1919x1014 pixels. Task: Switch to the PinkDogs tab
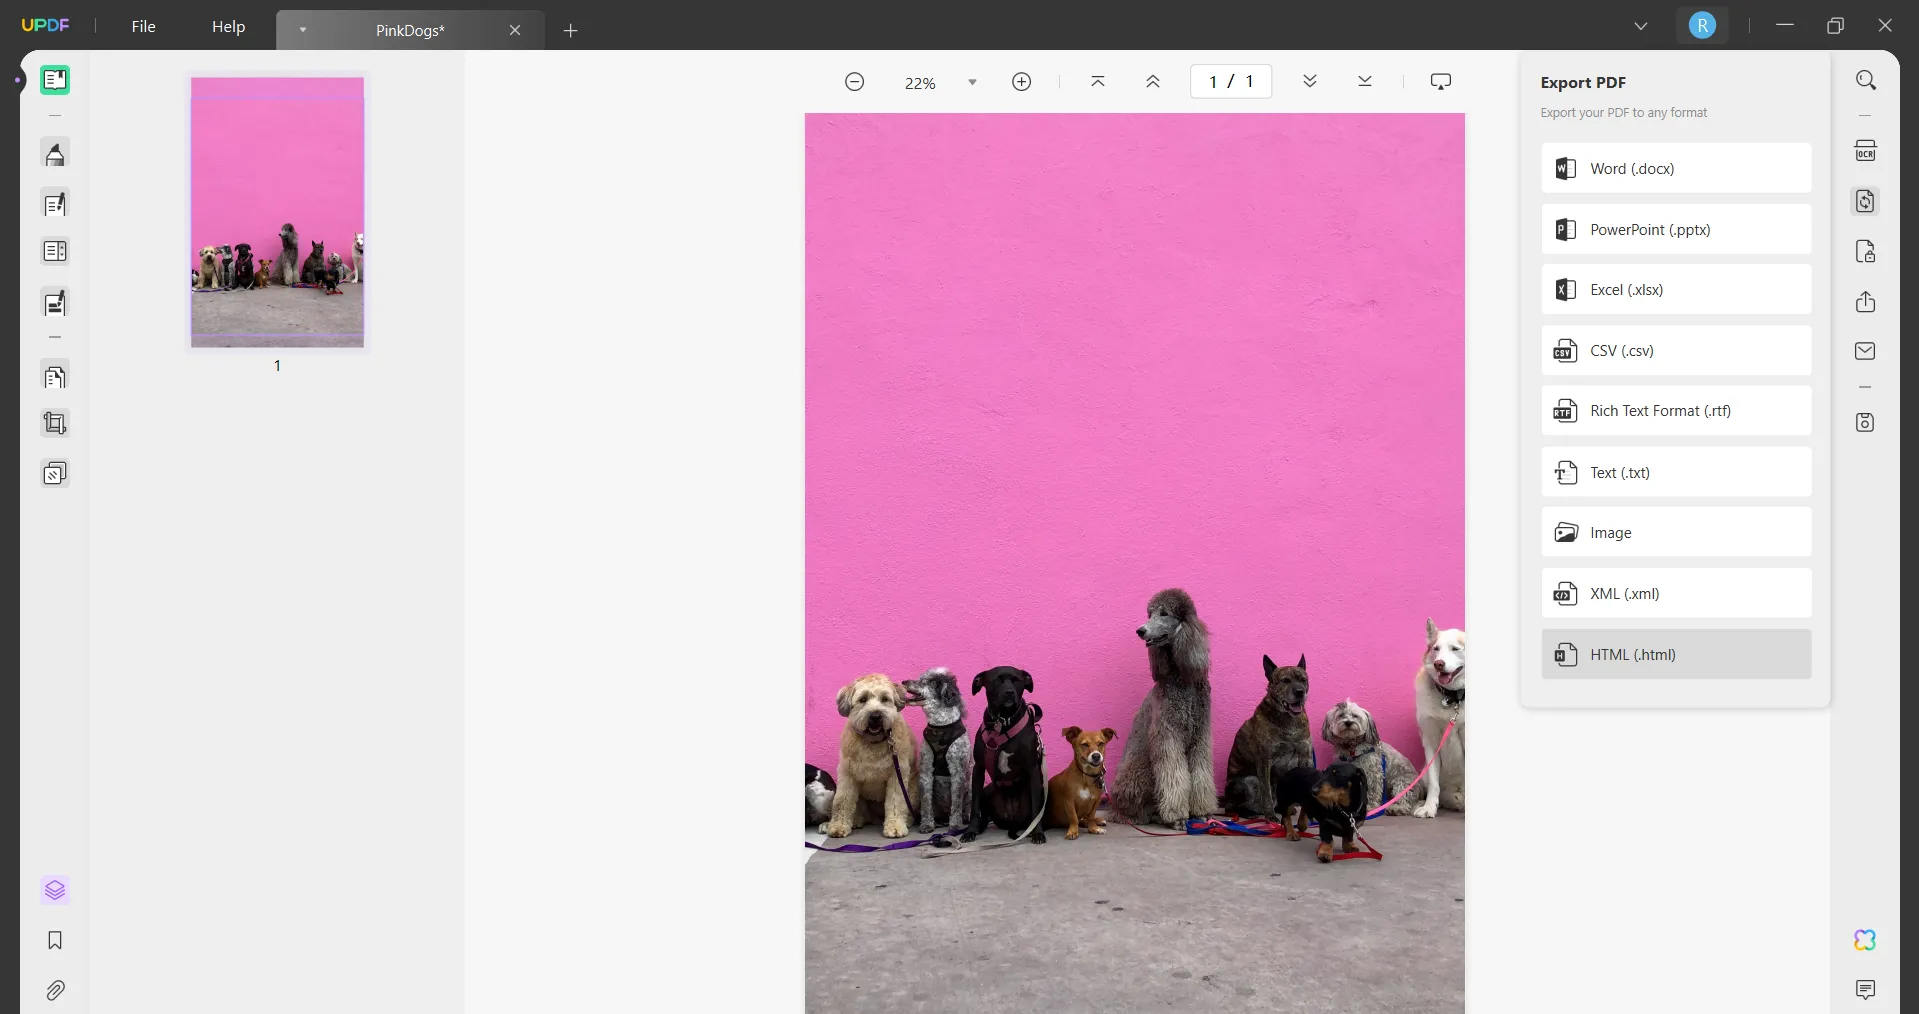(x=408, y=30)
